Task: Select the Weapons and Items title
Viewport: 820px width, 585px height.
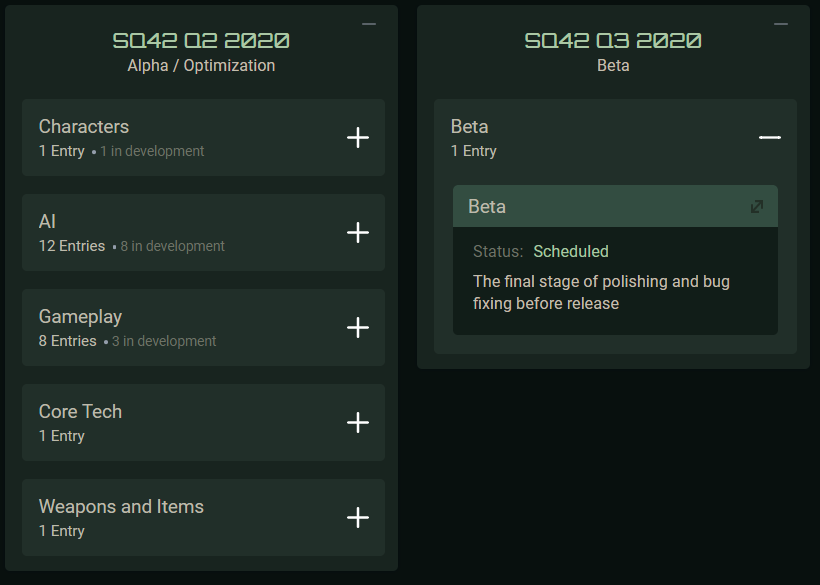Action: pyautogui.click(x=121, y=507)
